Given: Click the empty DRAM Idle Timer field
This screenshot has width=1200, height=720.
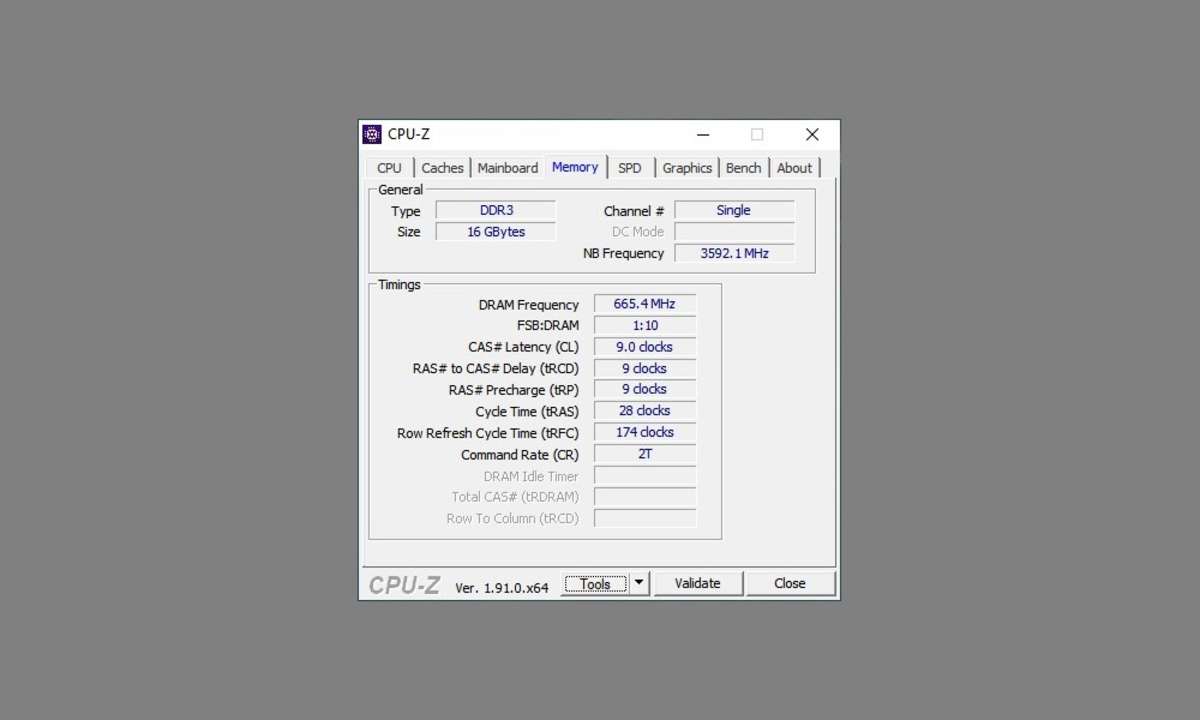Looking at the screenshot, I should [x=645, y=476].
